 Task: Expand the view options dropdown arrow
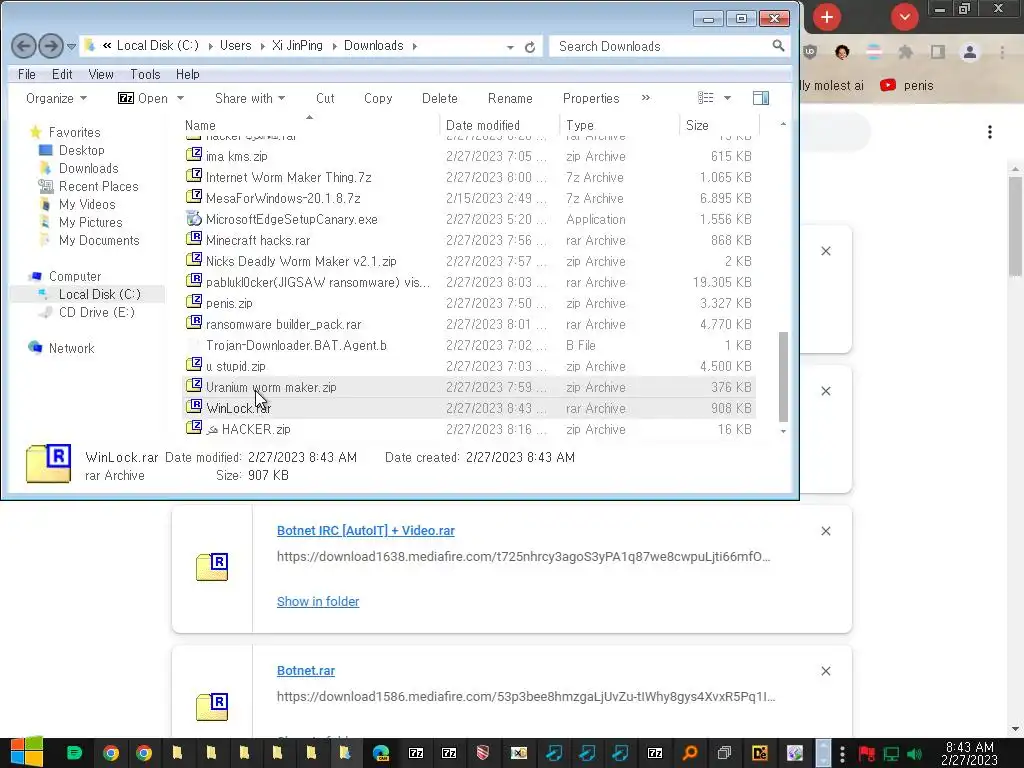coord(728,98)
